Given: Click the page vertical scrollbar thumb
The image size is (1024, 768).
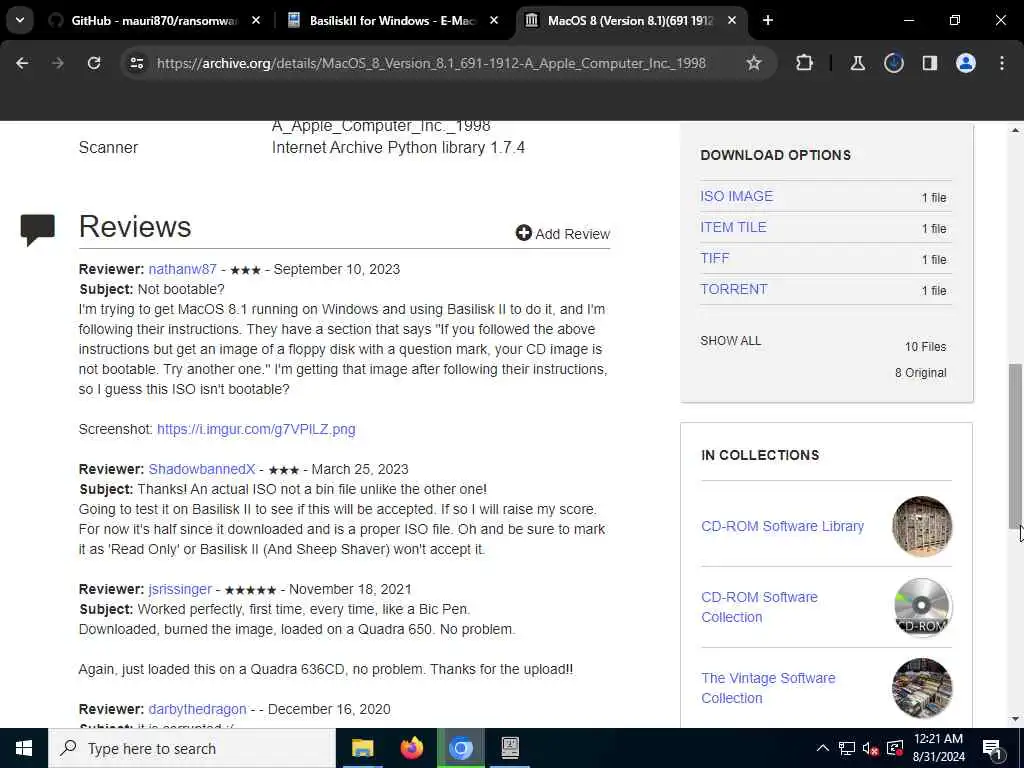Looking at the screenshot, I should [x=1014, y=446].
